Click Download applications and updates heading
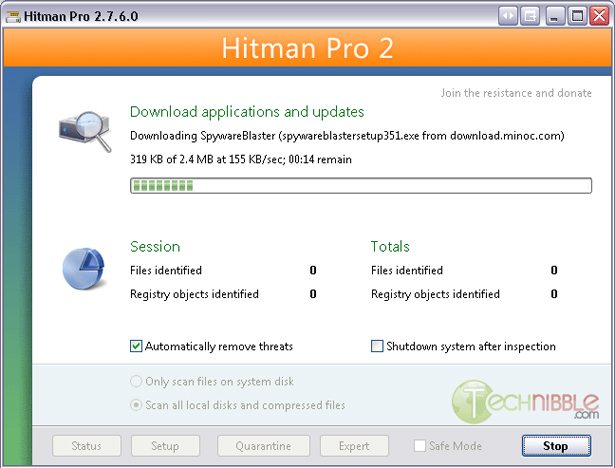The width and height of the screenshot is (615, 468). coord(247,112)
